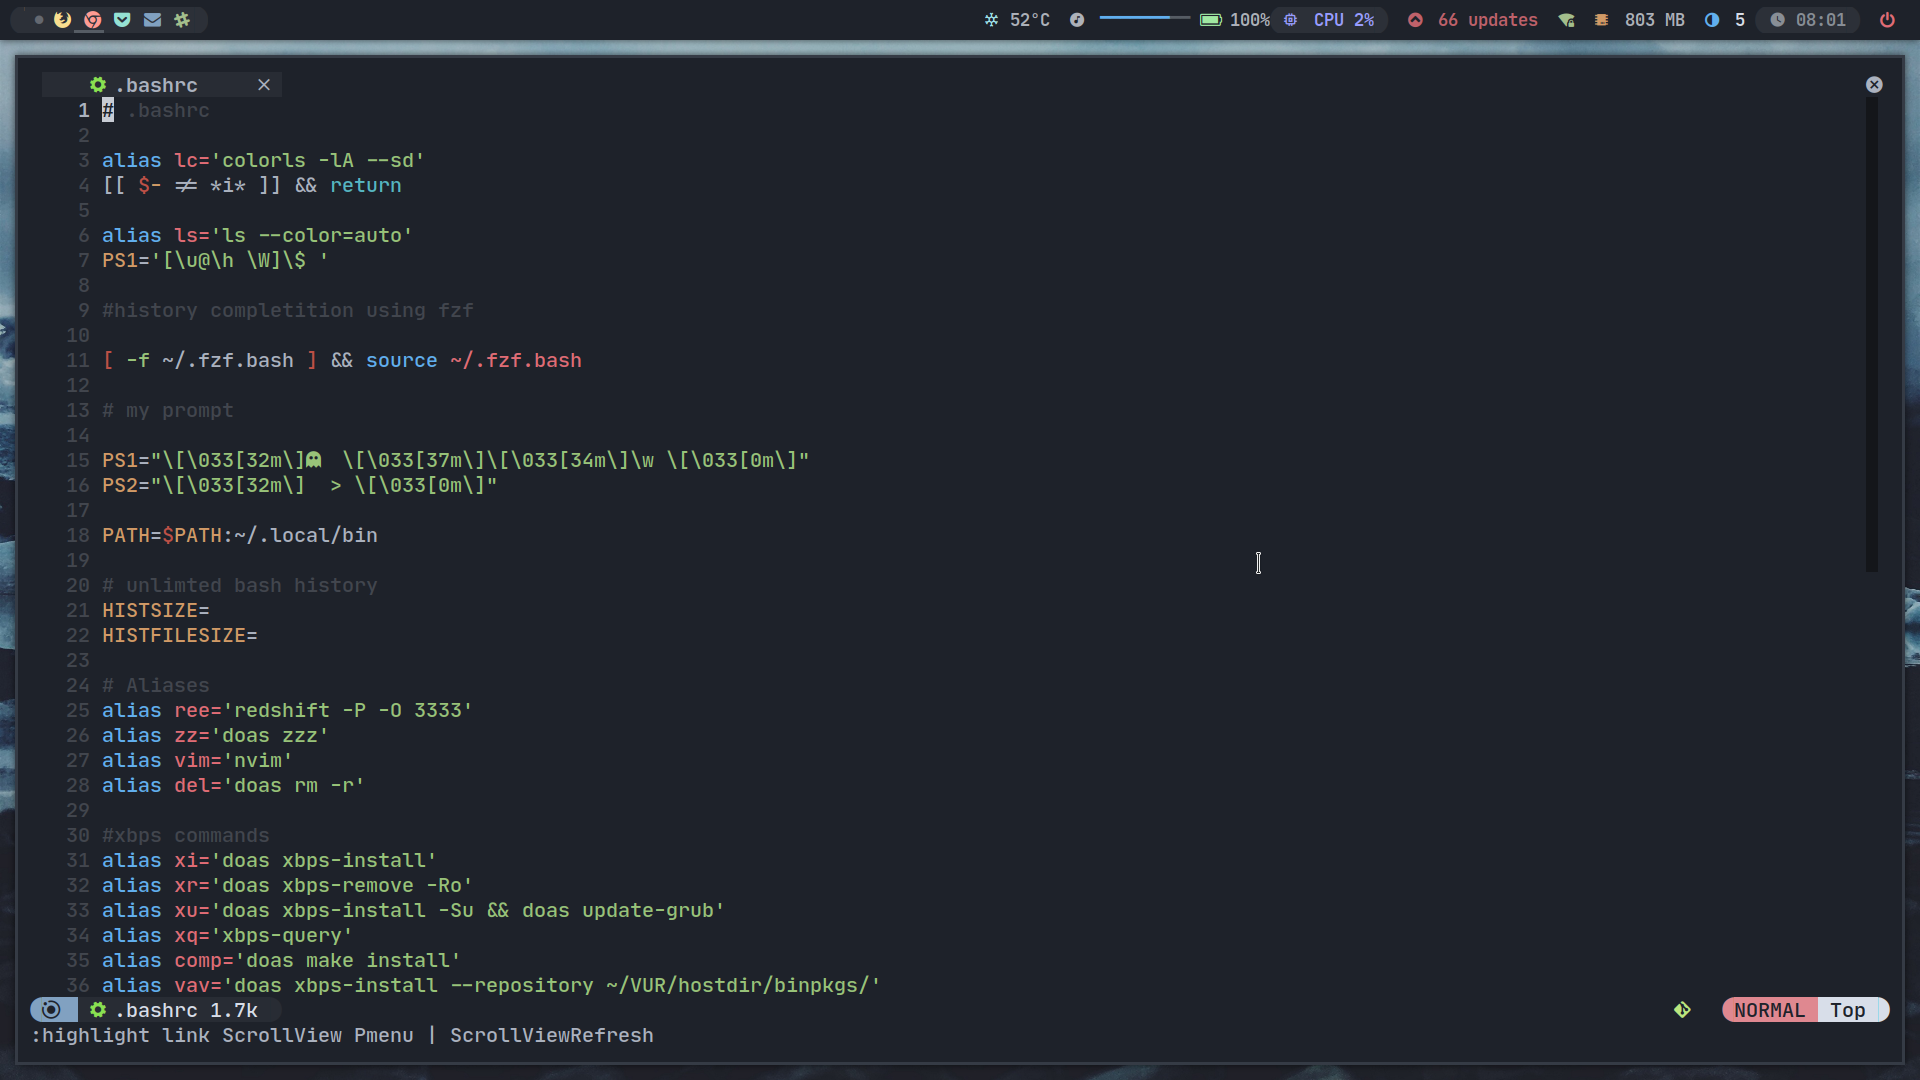Click the memory usage icon showing 803 MB
Viewport: 1920px width, 1080px height.
[1602, 20]
